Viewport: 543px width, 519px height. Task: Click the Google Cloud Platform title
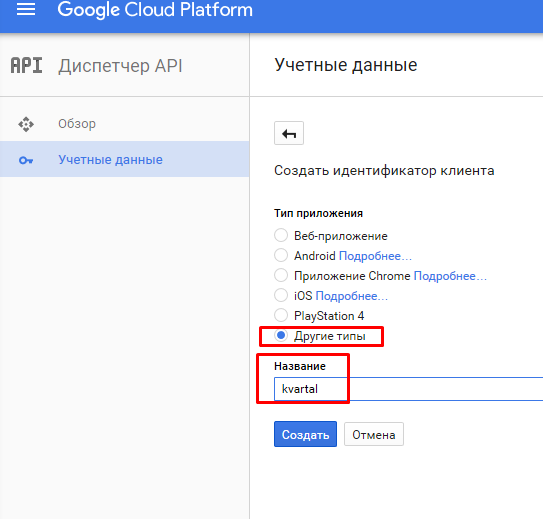point(155,9)
